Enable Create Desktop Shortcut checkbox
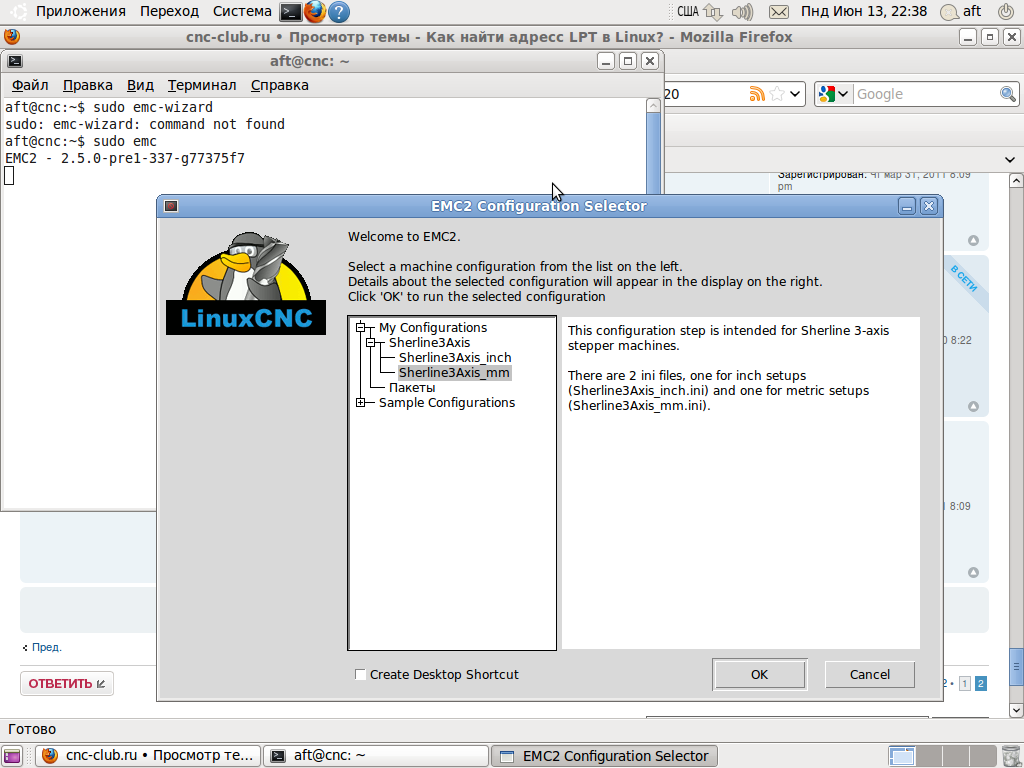Image resolution: width=1024 pixels, height=768 pixels. (x=360, y=674)
